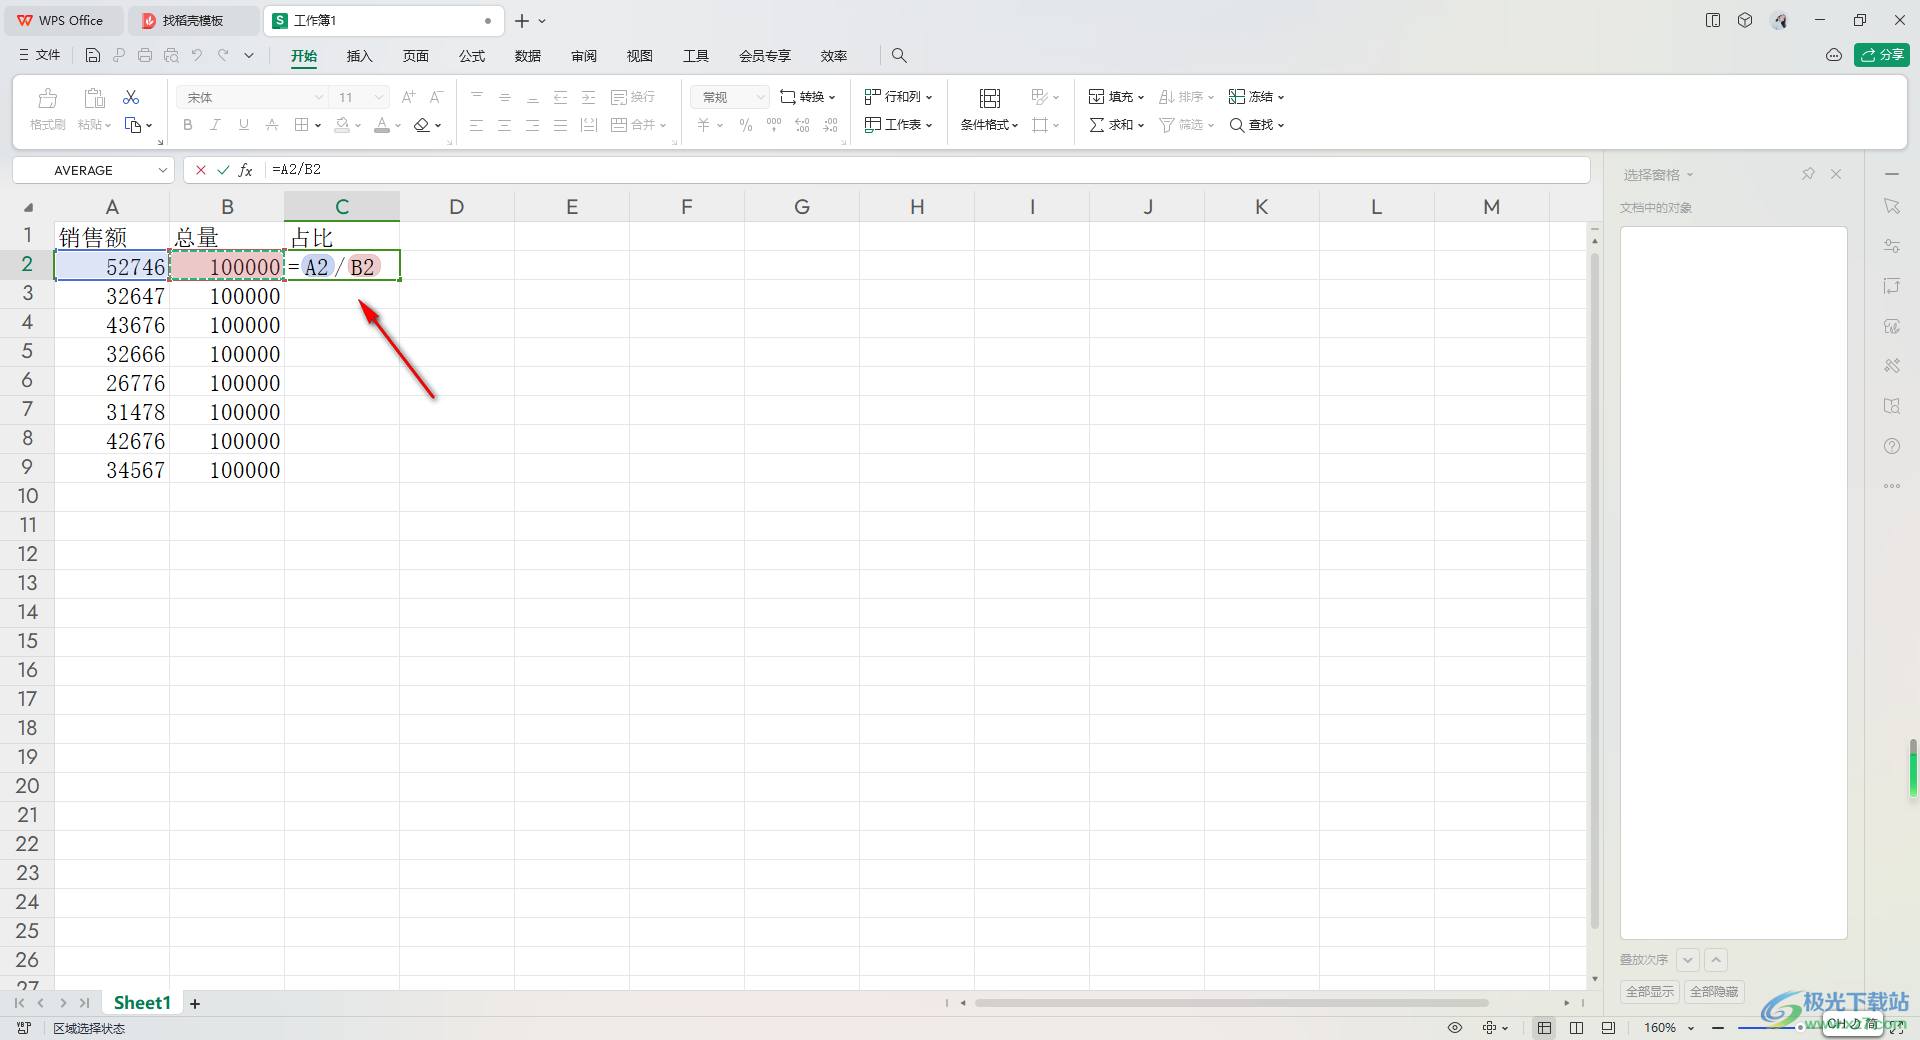Click the Show All (全部显示) button
This screenshot has height=1040, width=1920.
pos(1649,991)
